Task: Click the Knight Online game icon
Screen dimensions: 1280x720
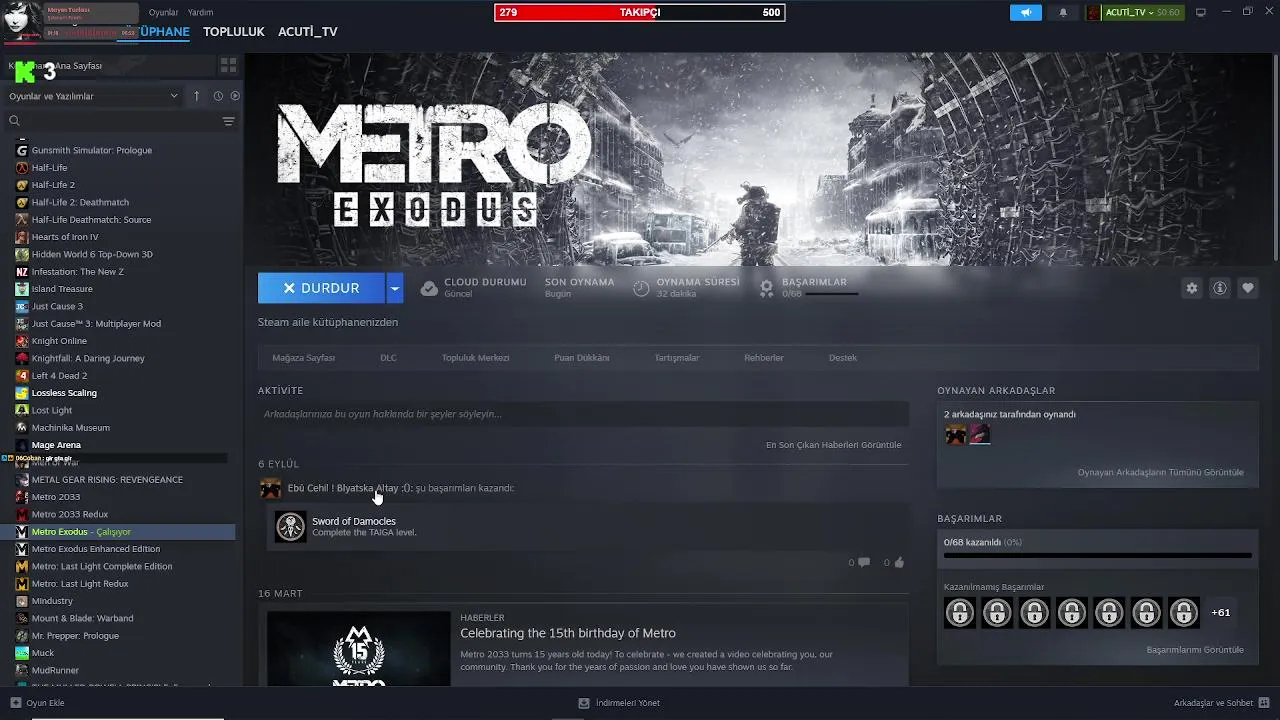Action: click(x=22, y=341)
